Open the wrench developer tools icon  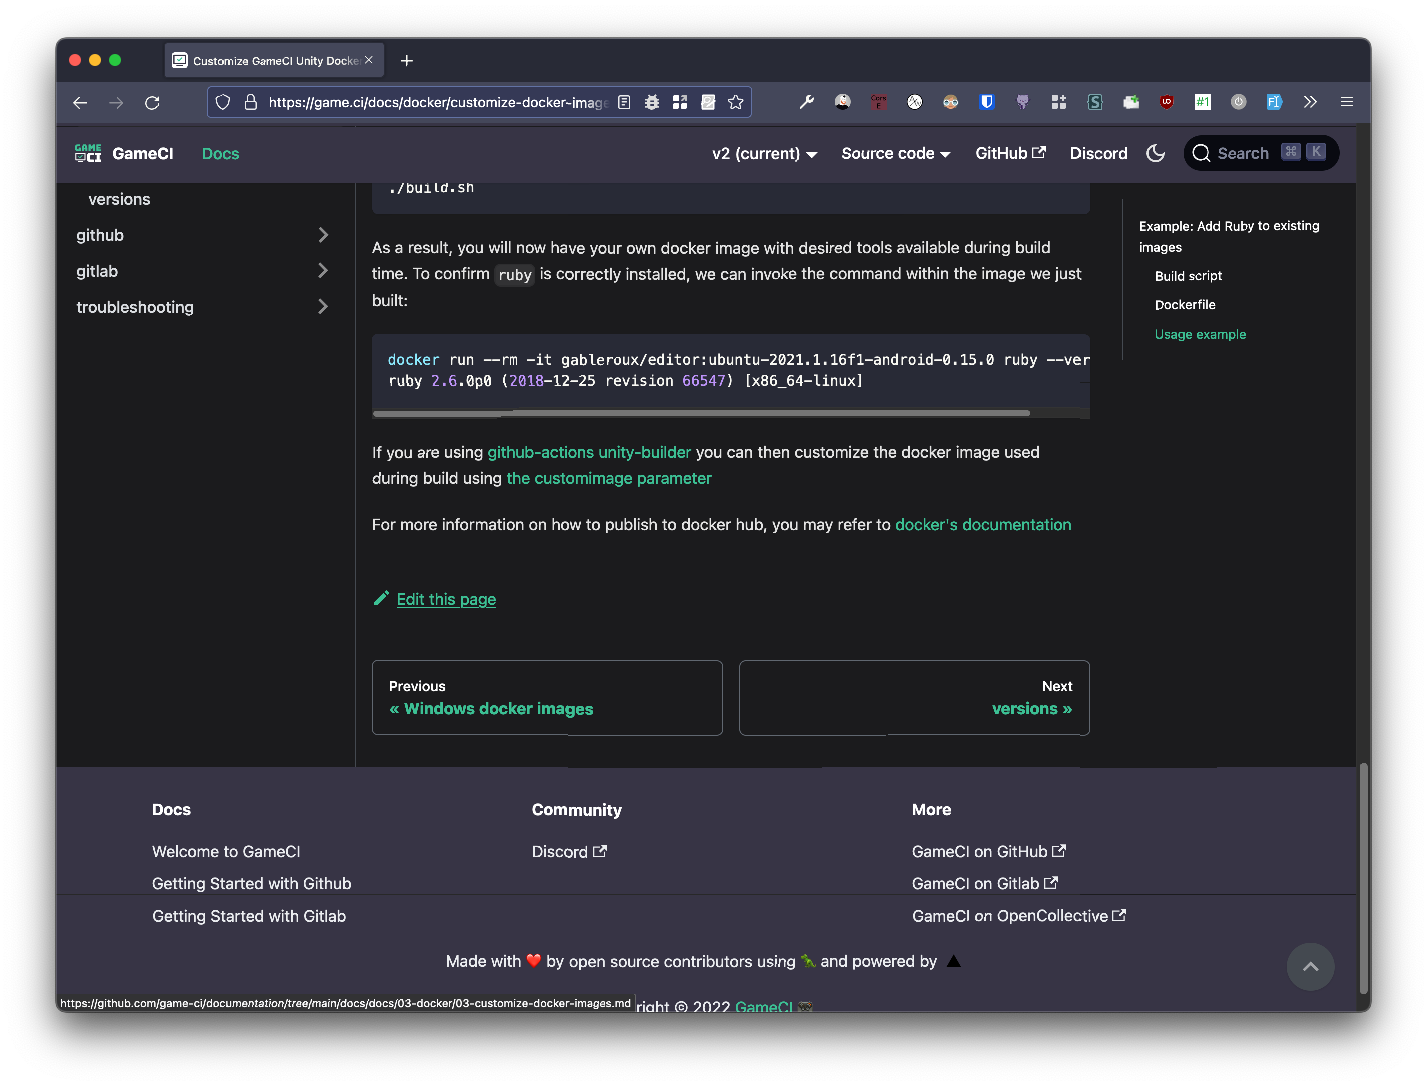click(807, 102)
